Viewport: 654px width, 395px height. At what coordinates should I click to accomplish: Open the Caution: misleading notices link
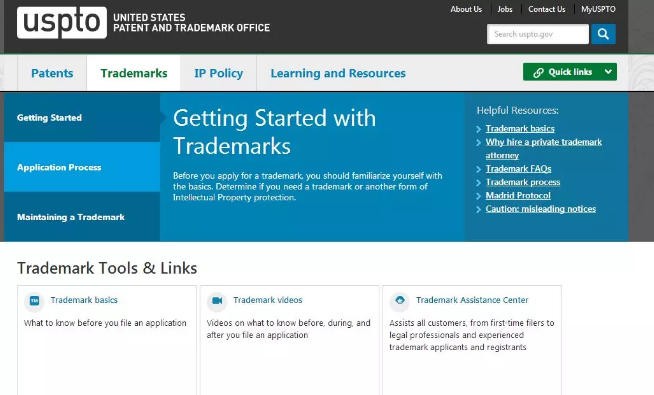point(541,209)
